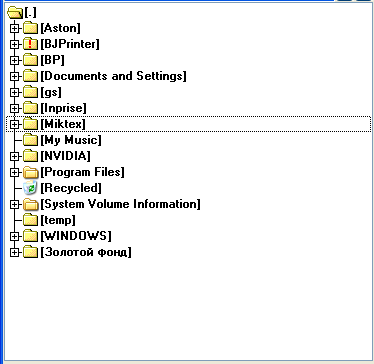Select the [.] root entry label
The image size is (374, 364).
click(30, 13)
